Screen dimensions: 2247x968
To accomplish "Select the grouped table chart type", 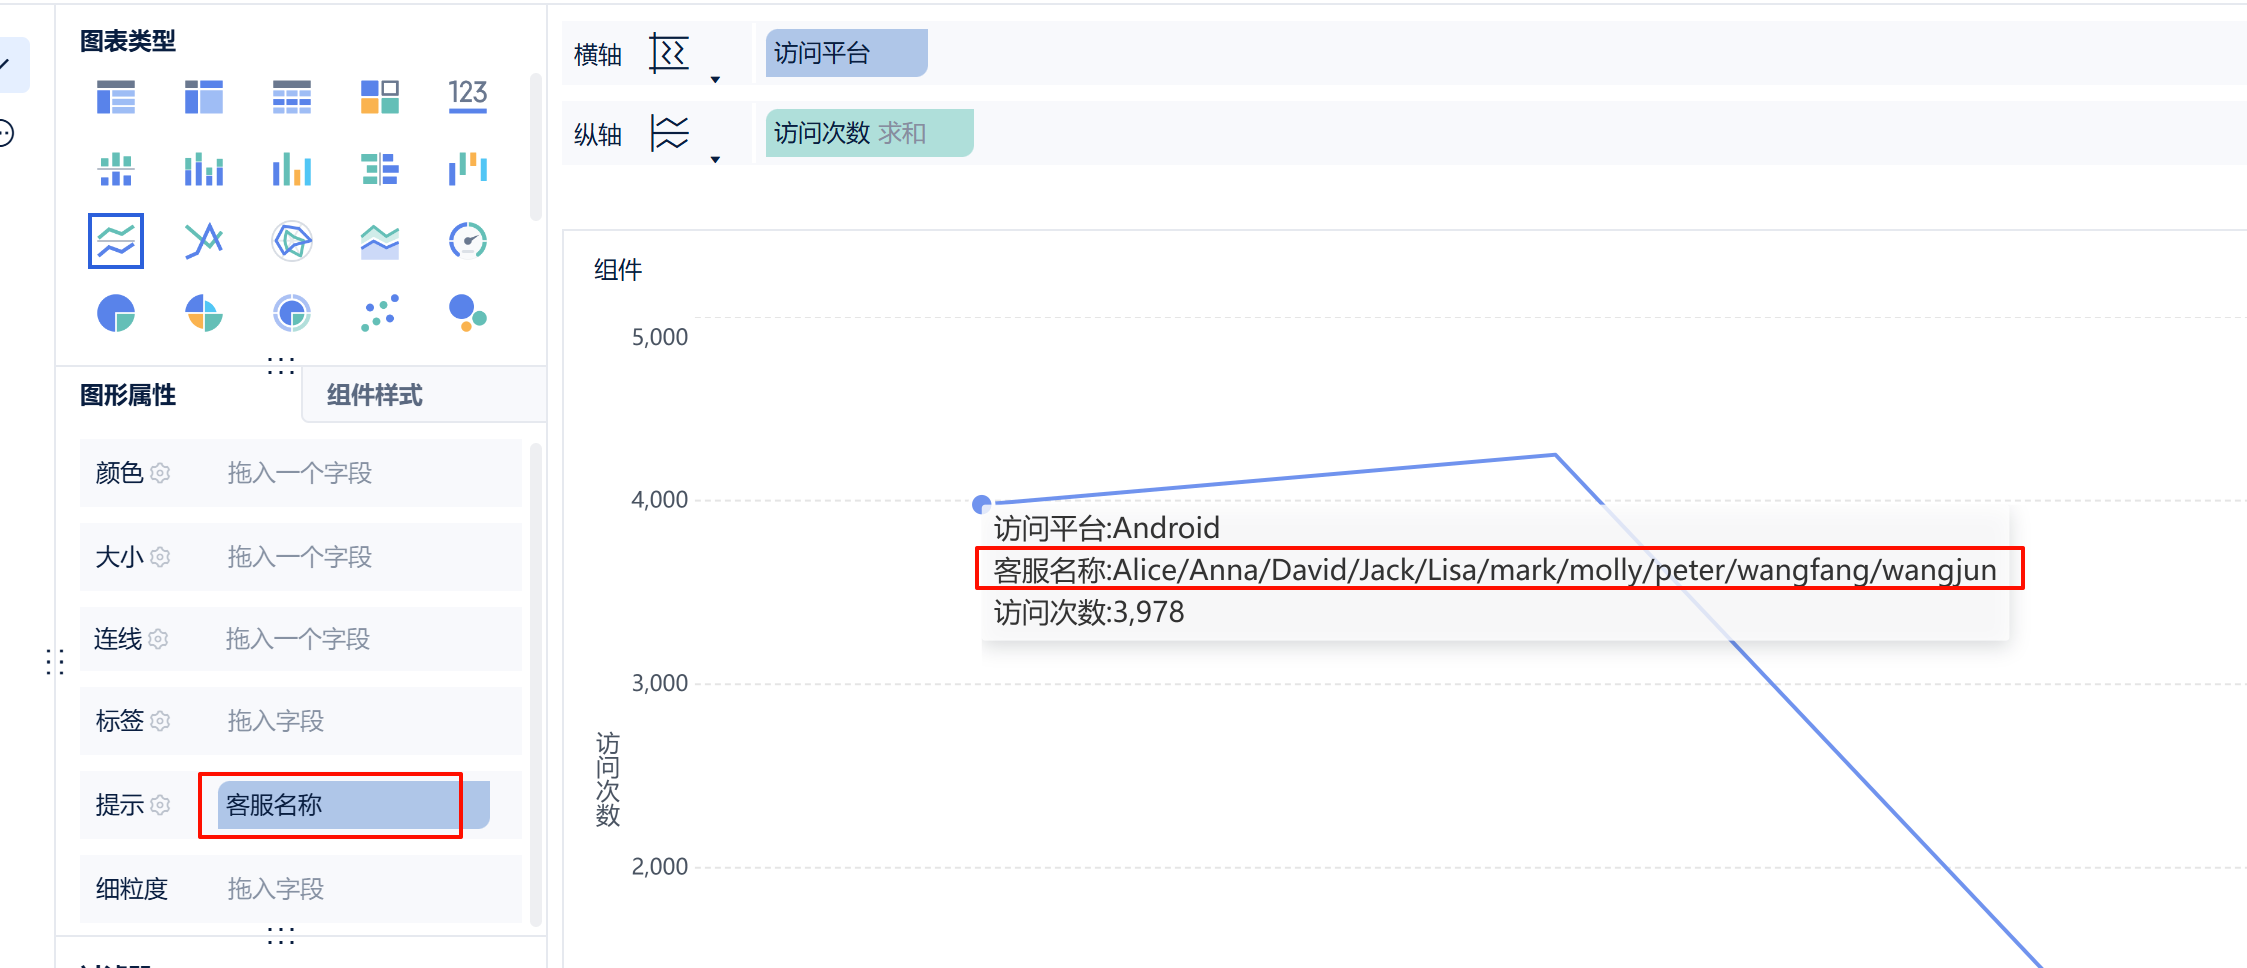I will coord(116,97).
